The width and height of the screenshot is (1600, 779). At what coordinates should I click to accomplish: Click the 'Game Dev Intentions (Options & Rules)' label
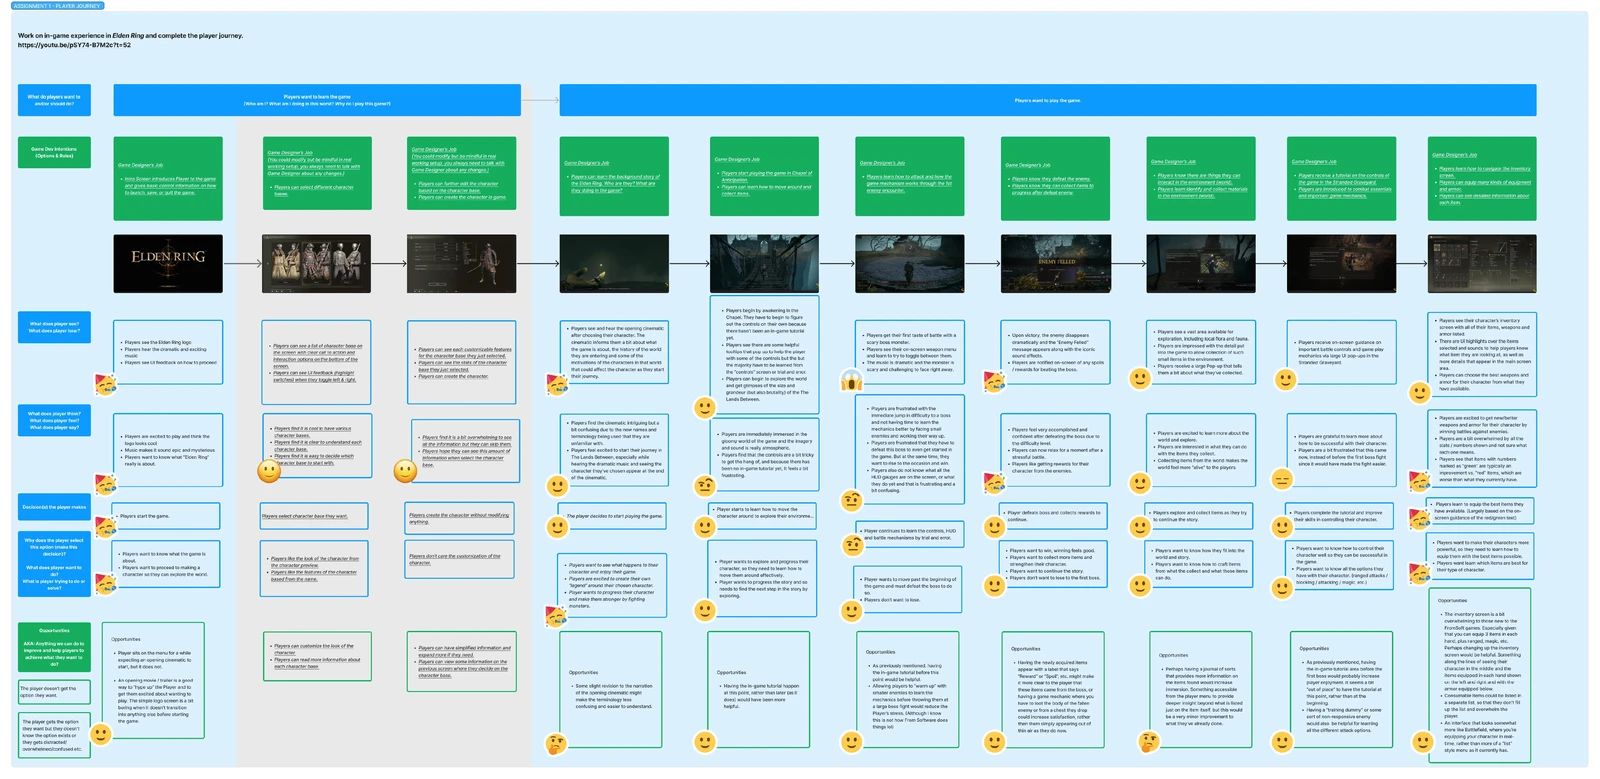[x=54, y=152]
